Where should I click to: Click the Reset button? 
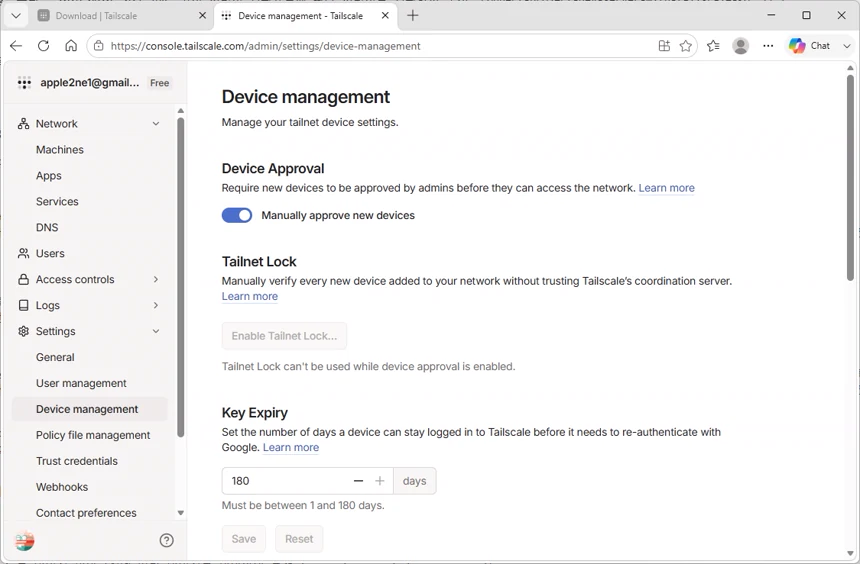[x=299, y=539]
